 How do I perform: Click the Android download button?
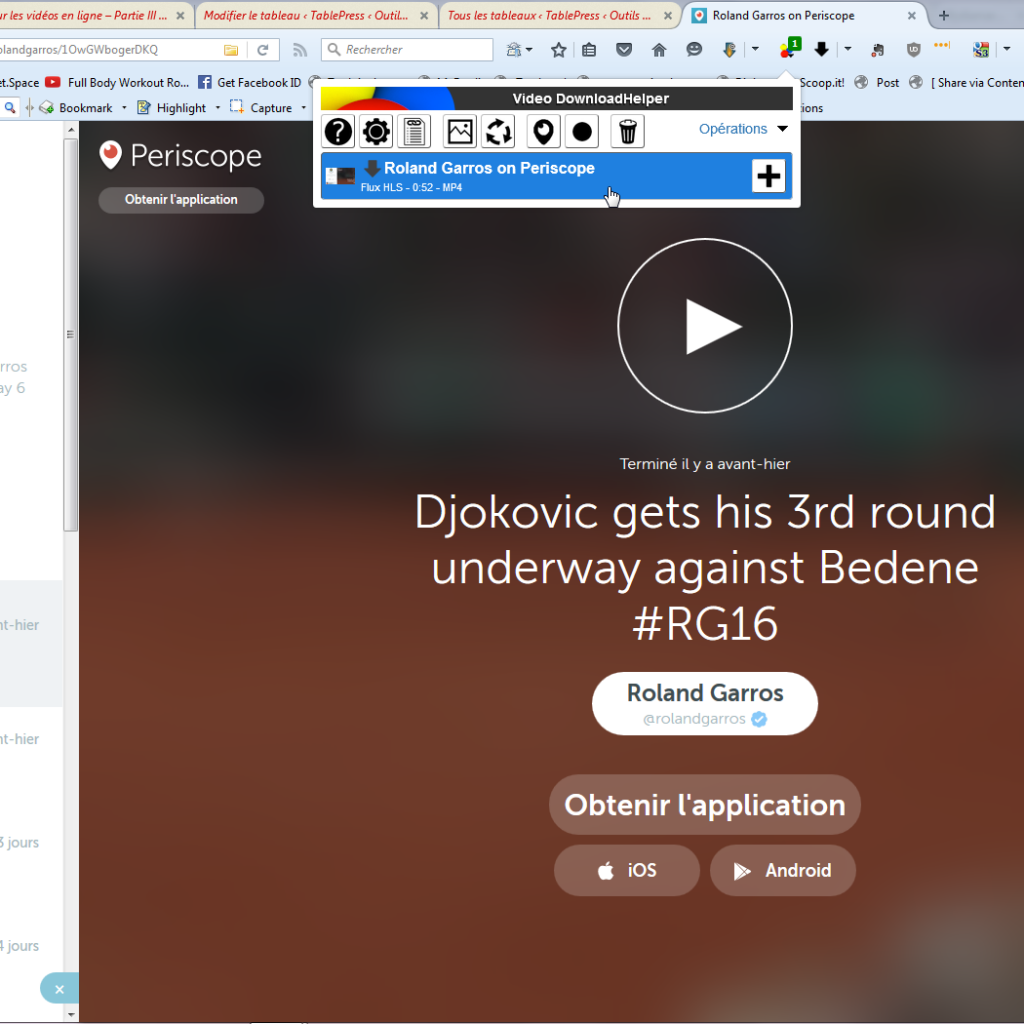click(783, 871)
